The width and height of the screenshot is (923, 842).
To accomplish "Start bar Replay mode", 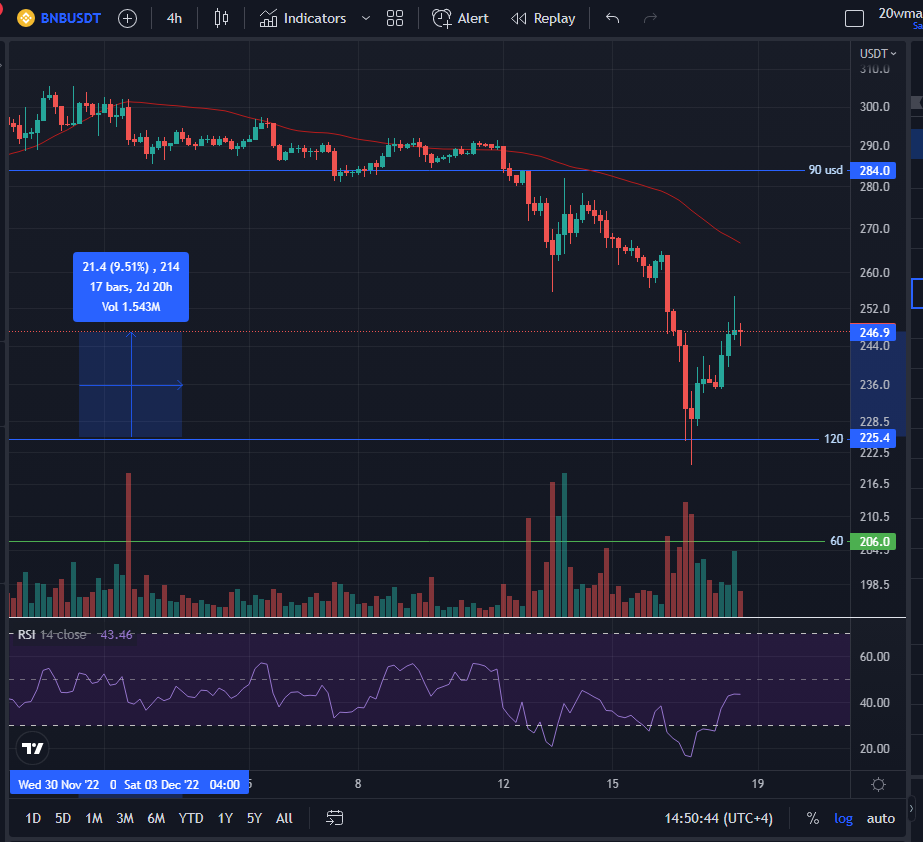I will coord(543,18).
